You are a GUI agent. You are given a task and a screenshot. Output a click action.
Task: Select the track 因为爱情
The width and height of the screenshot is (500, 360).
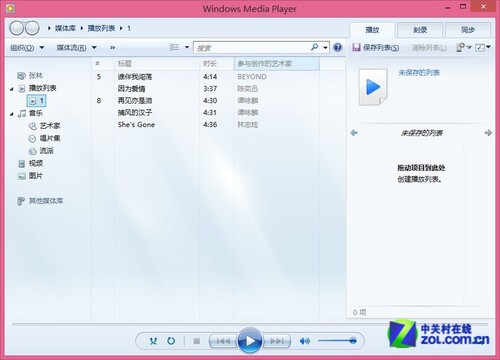[x=131, y=89]
